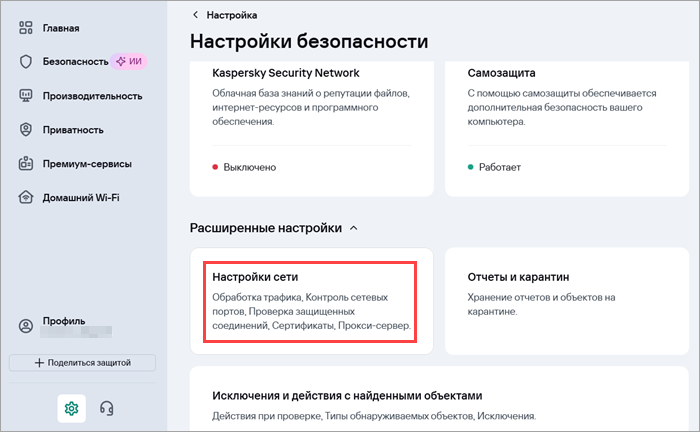This screenshot has height=432, width=700.
Task: Open settings via the green gear icon
Action: tap(71, 408)
